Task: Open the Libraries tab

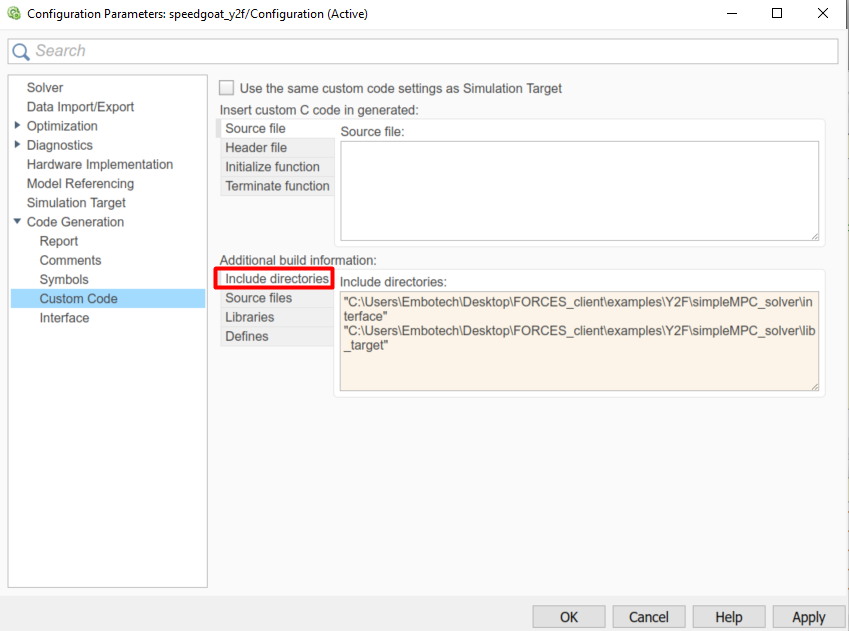Action: point(250,317)
